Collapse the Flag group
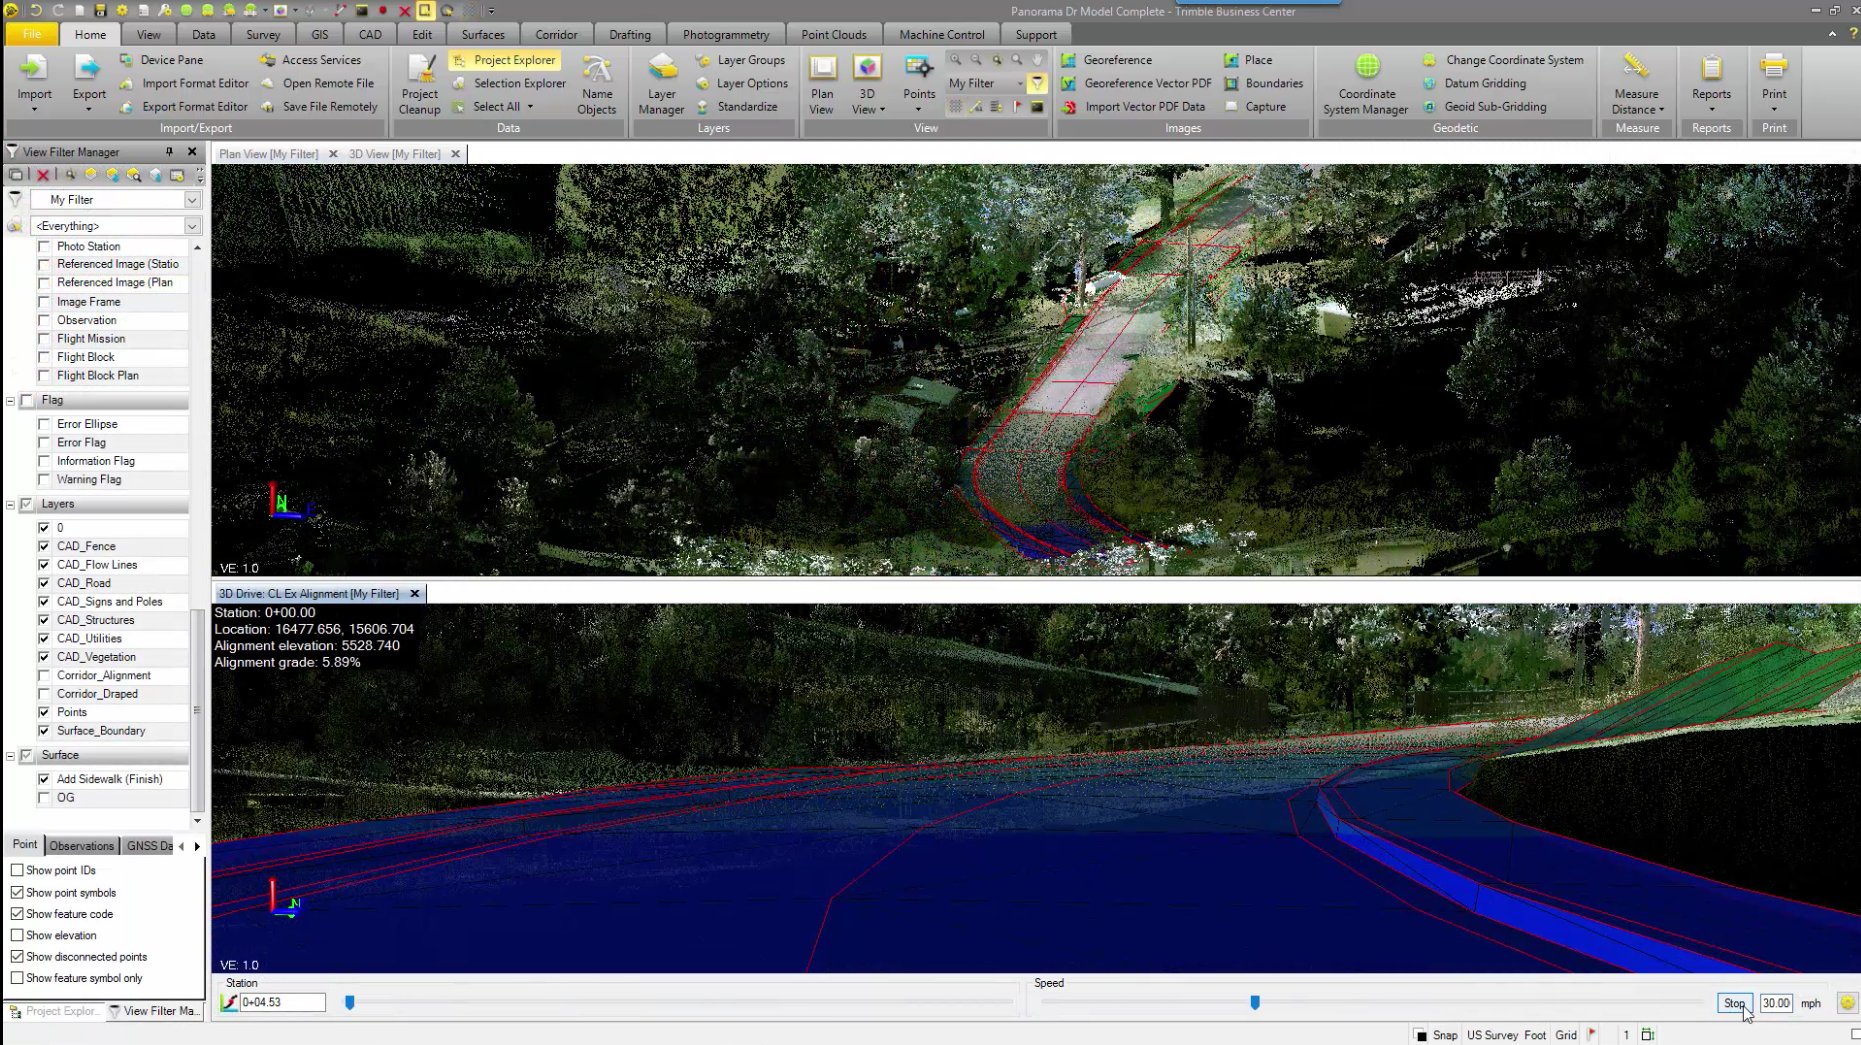Viewport: 1861px width, 1045px height. pyautogui.click(x=11, y=400)
